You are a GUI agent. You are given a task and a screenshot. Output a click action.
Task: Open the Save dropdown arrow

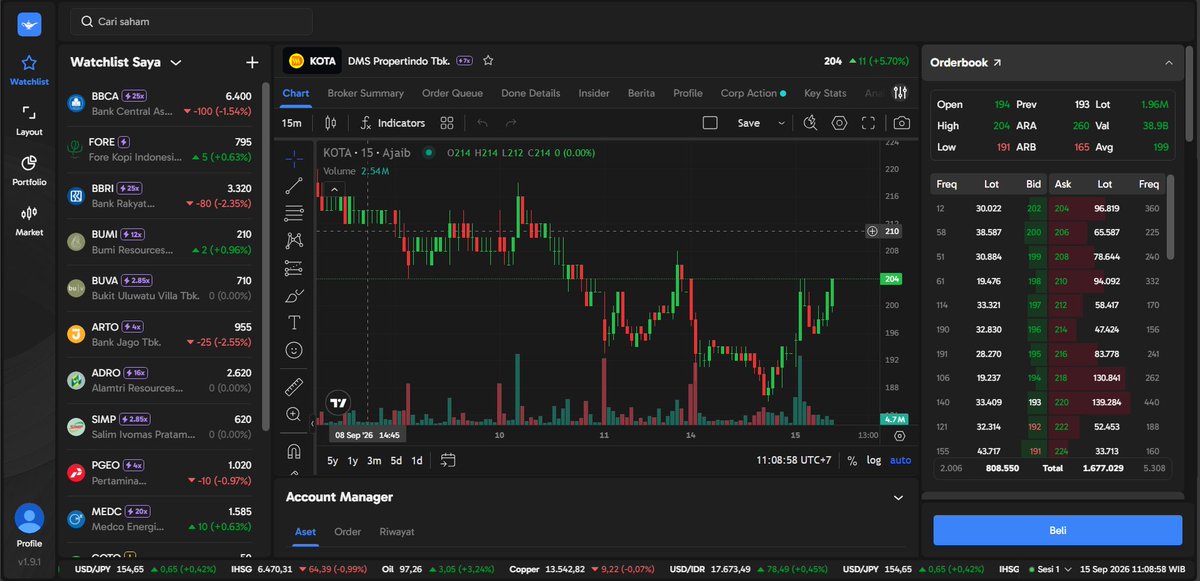[x=781, y=123]
